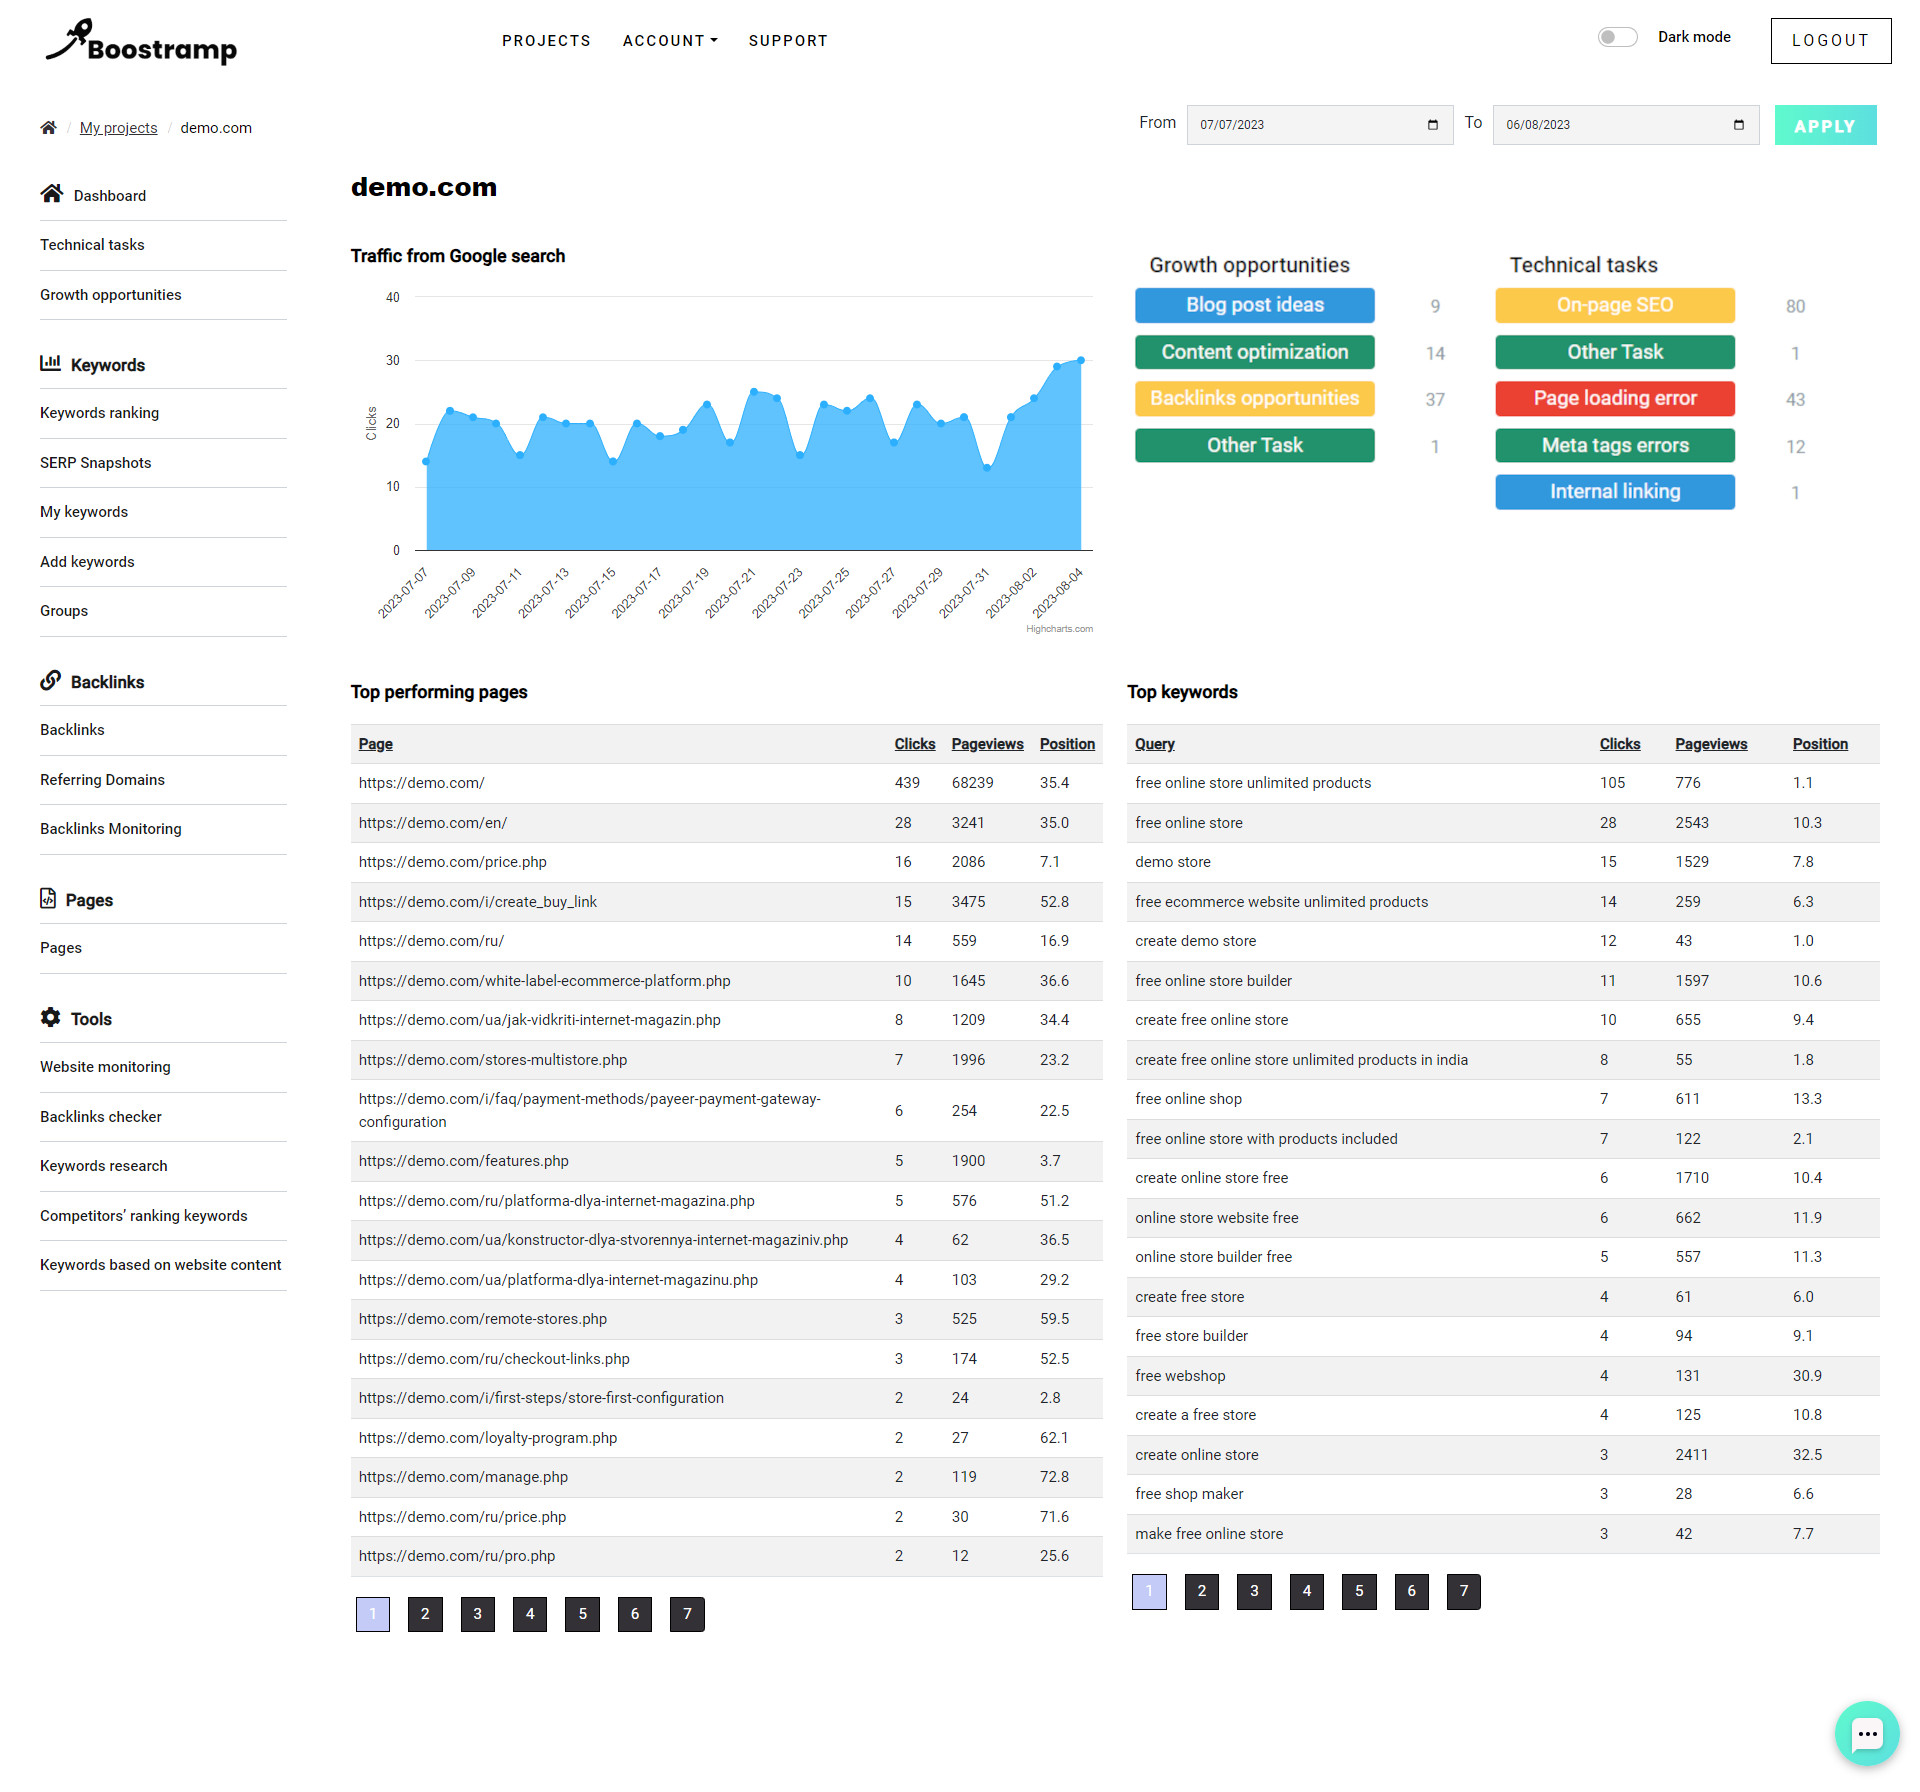Open the From date calendar picker icon
The height and width of the screenshot is (1792, 1920).
1432,125
